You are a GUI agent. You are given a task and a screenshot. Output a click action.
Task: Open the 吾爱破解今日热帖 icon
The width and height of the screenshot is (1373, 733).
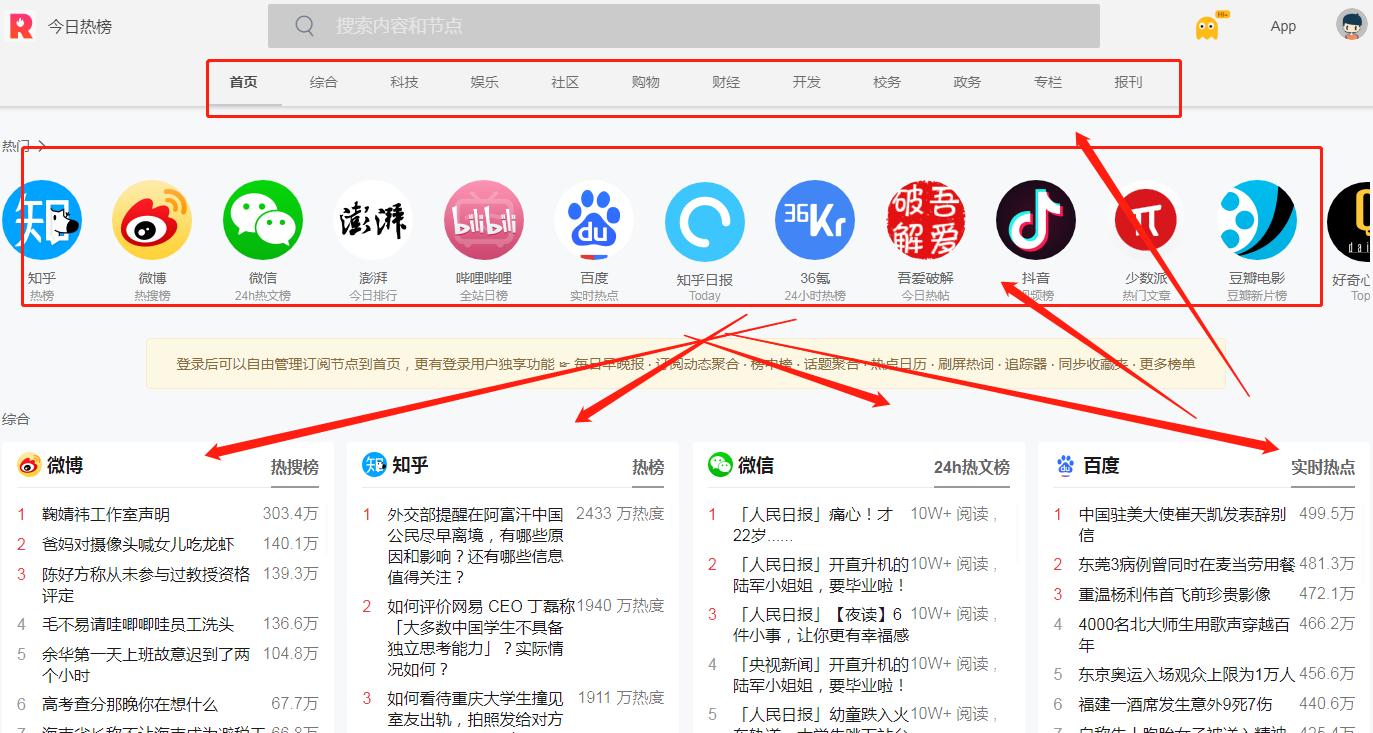pyautogui.click(x=925, y=220)
